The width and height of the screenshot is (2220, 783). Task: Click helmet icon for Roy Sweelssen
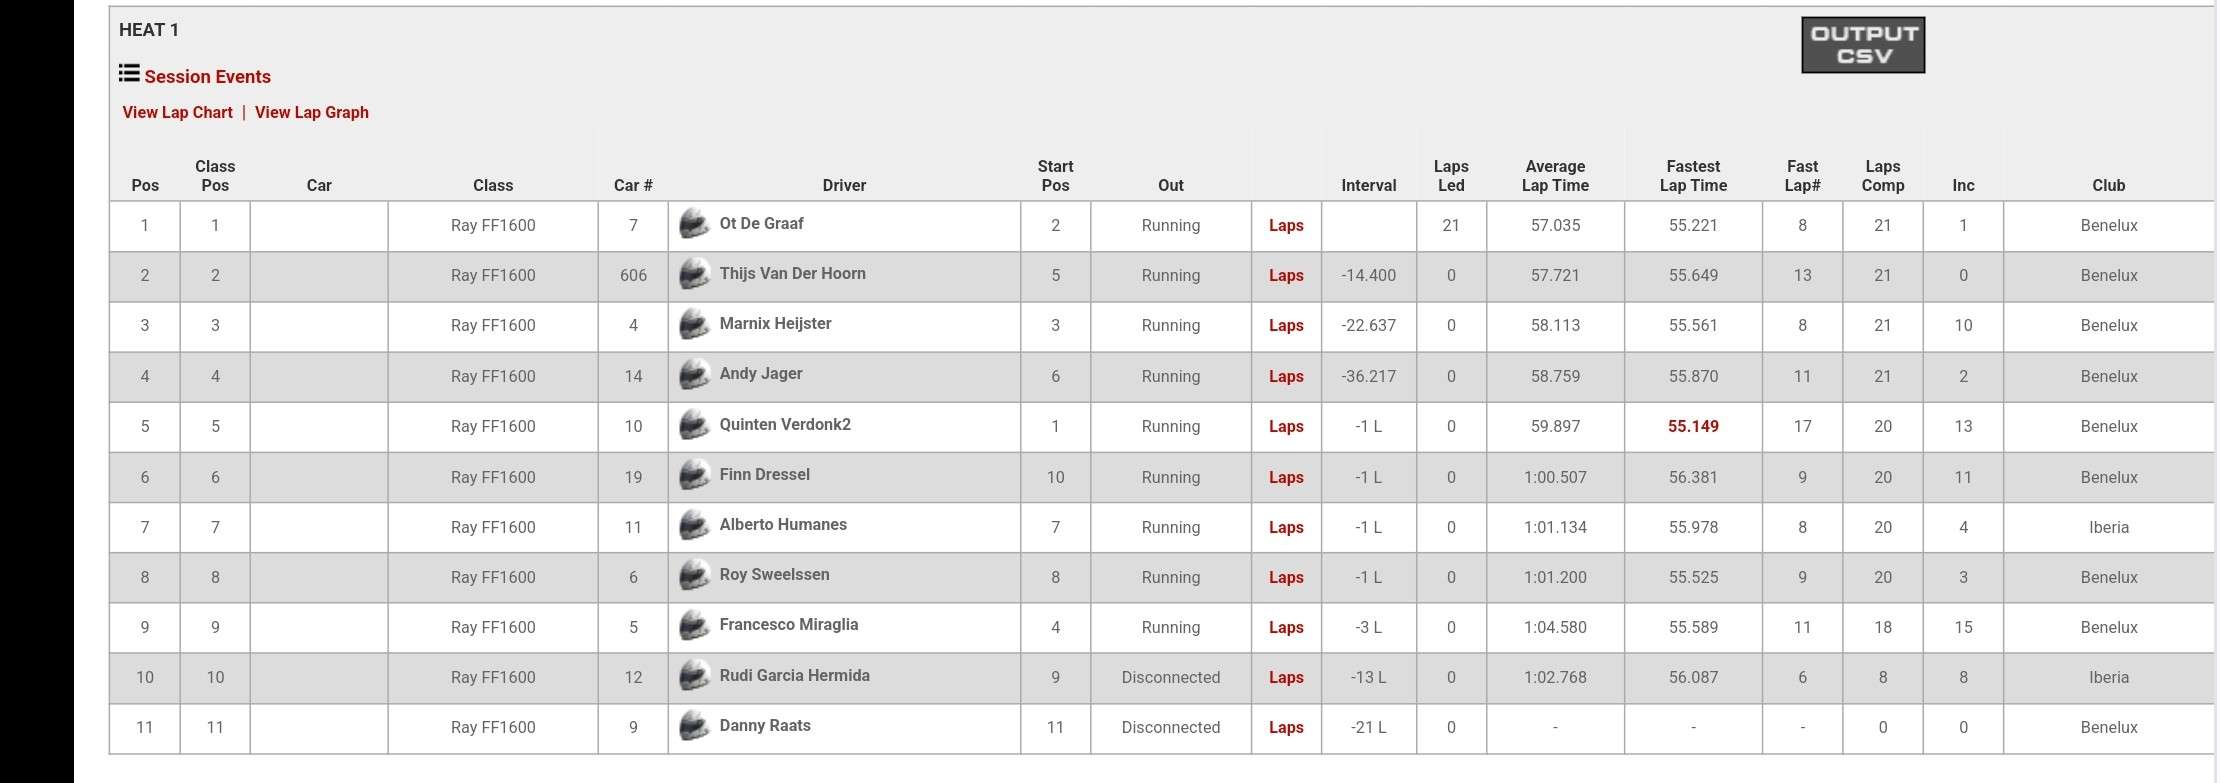694,576
